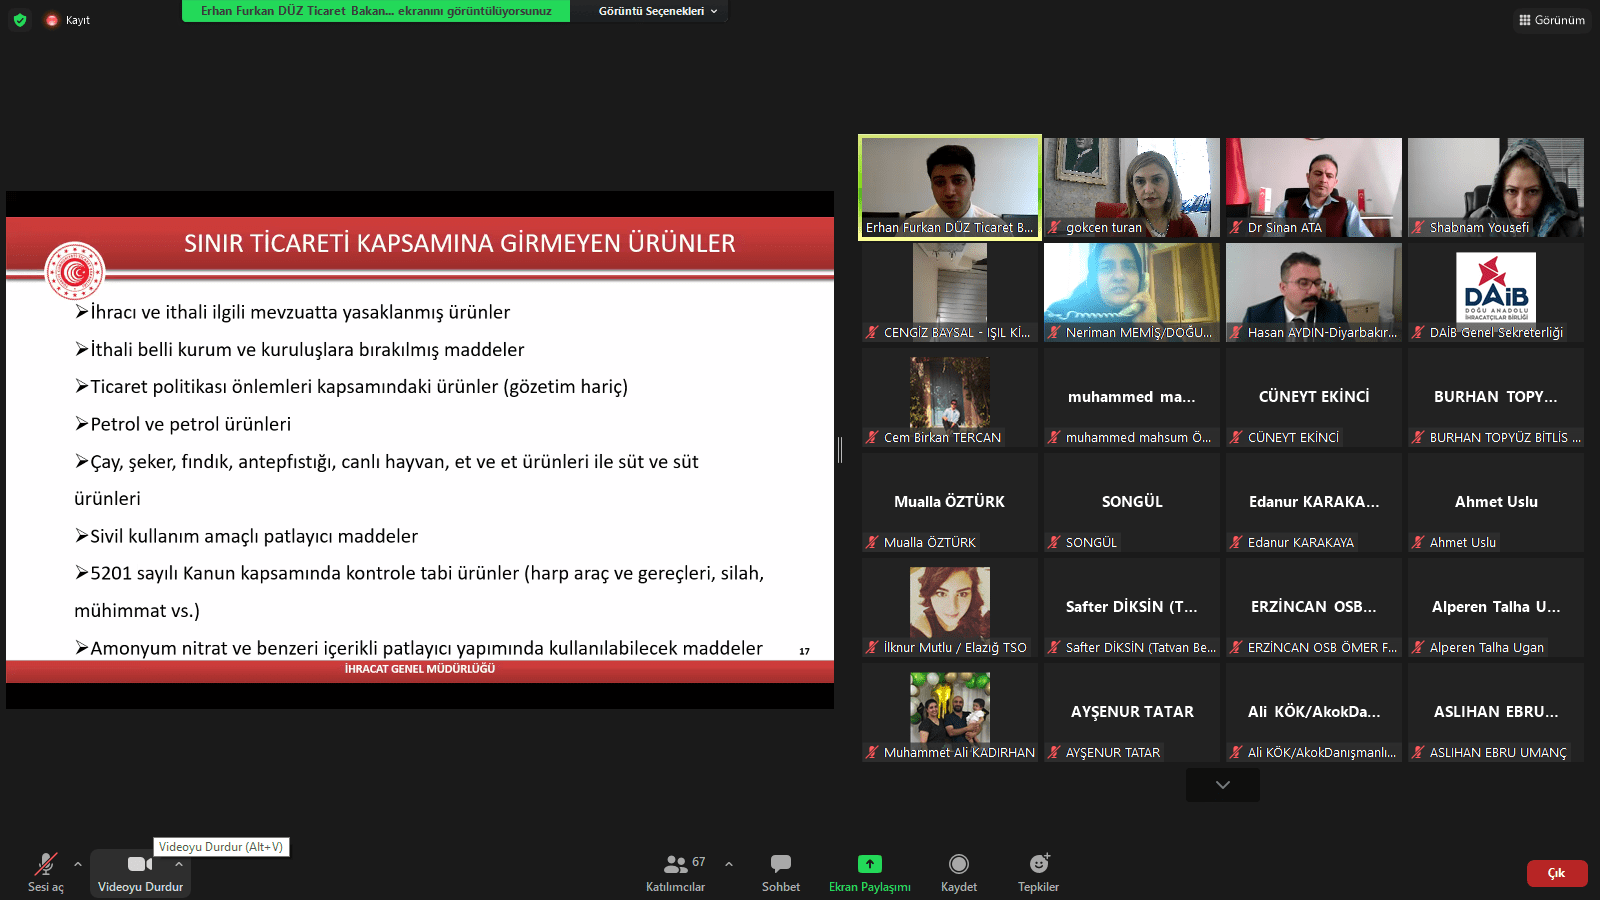
Task: Show next page of participant videos
Action: 1222,785
